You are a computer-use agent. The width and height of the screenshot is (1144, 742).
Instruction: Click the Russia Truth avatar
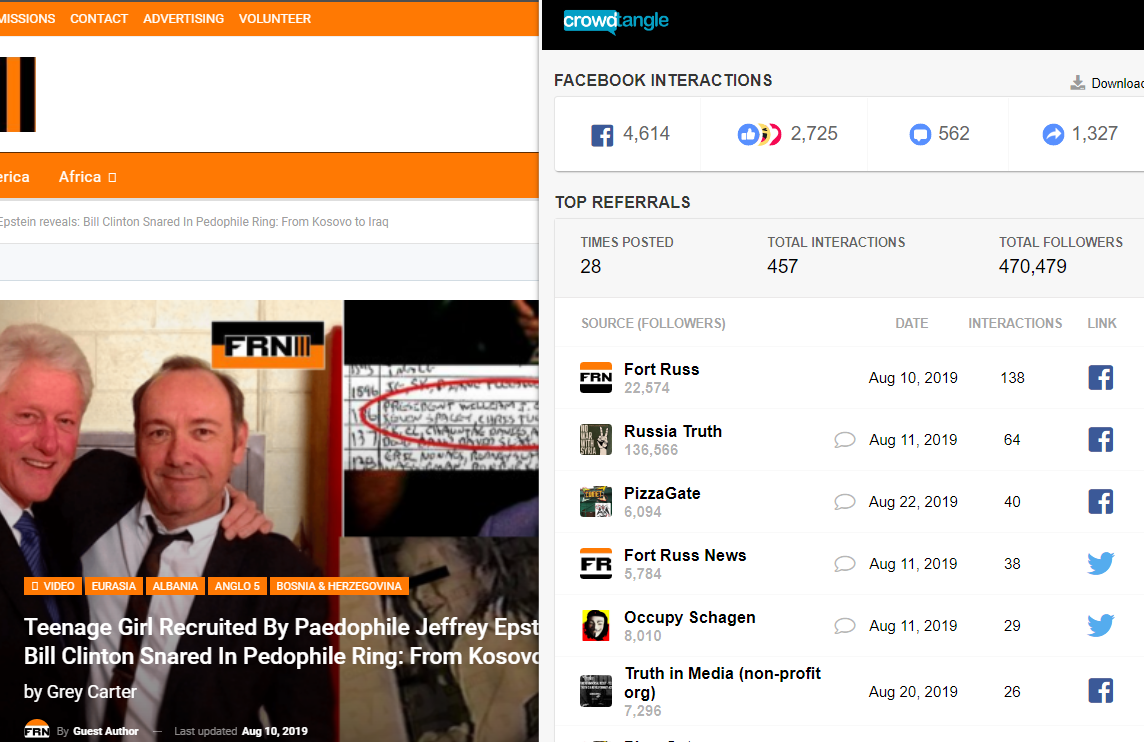[x=596, y=439]
